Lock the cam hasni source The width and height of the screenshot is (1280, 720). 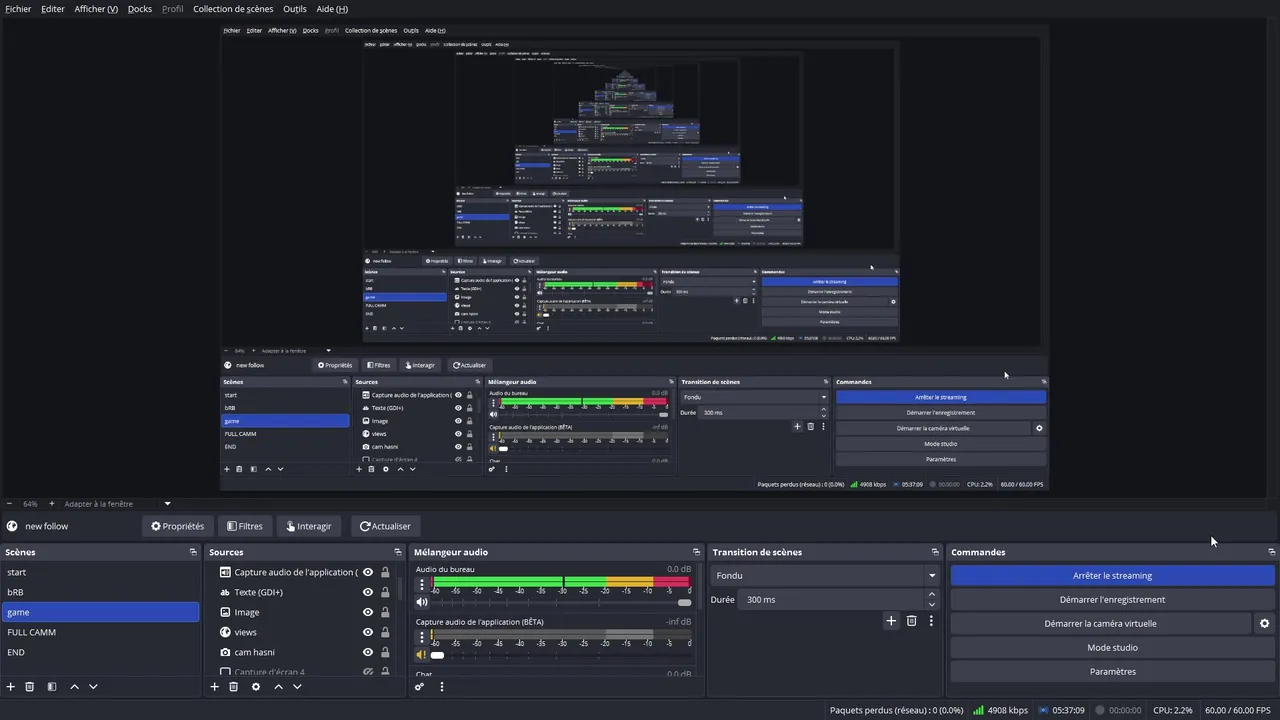[x=385, y=652]
